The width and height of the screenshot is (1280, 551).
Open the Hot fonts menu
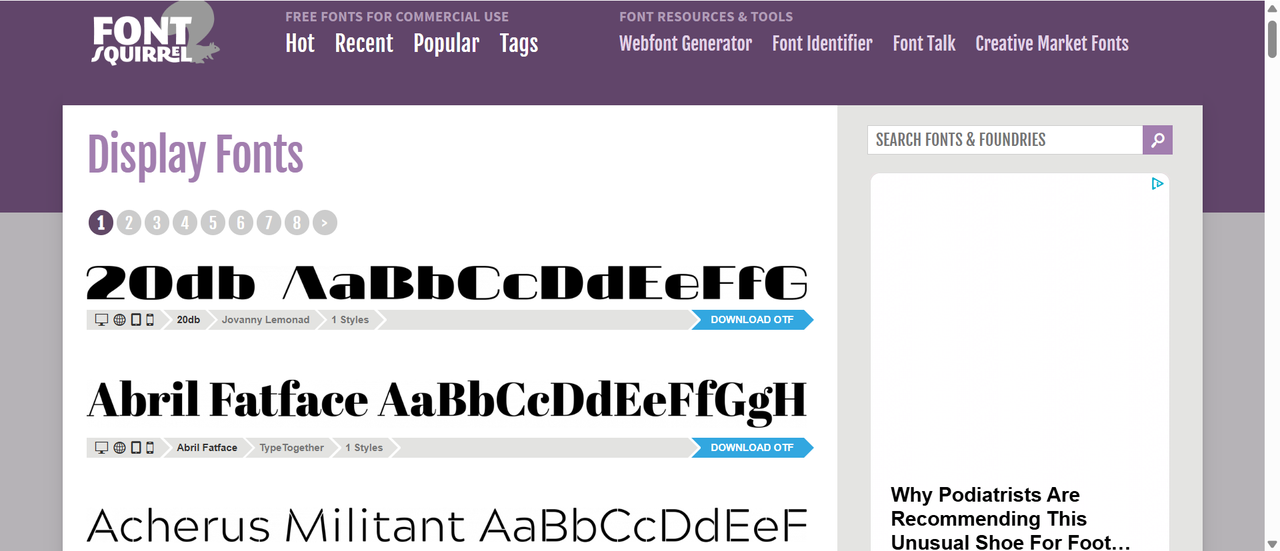(x=300, y=43)
